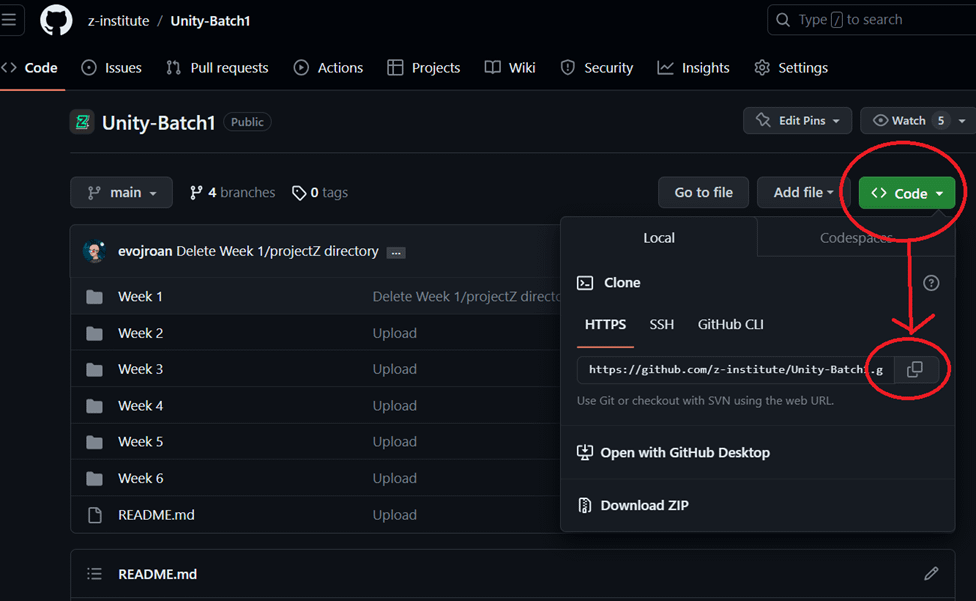Open the main branch dropdown
The image size is (976, 601).
pos(121,193)
